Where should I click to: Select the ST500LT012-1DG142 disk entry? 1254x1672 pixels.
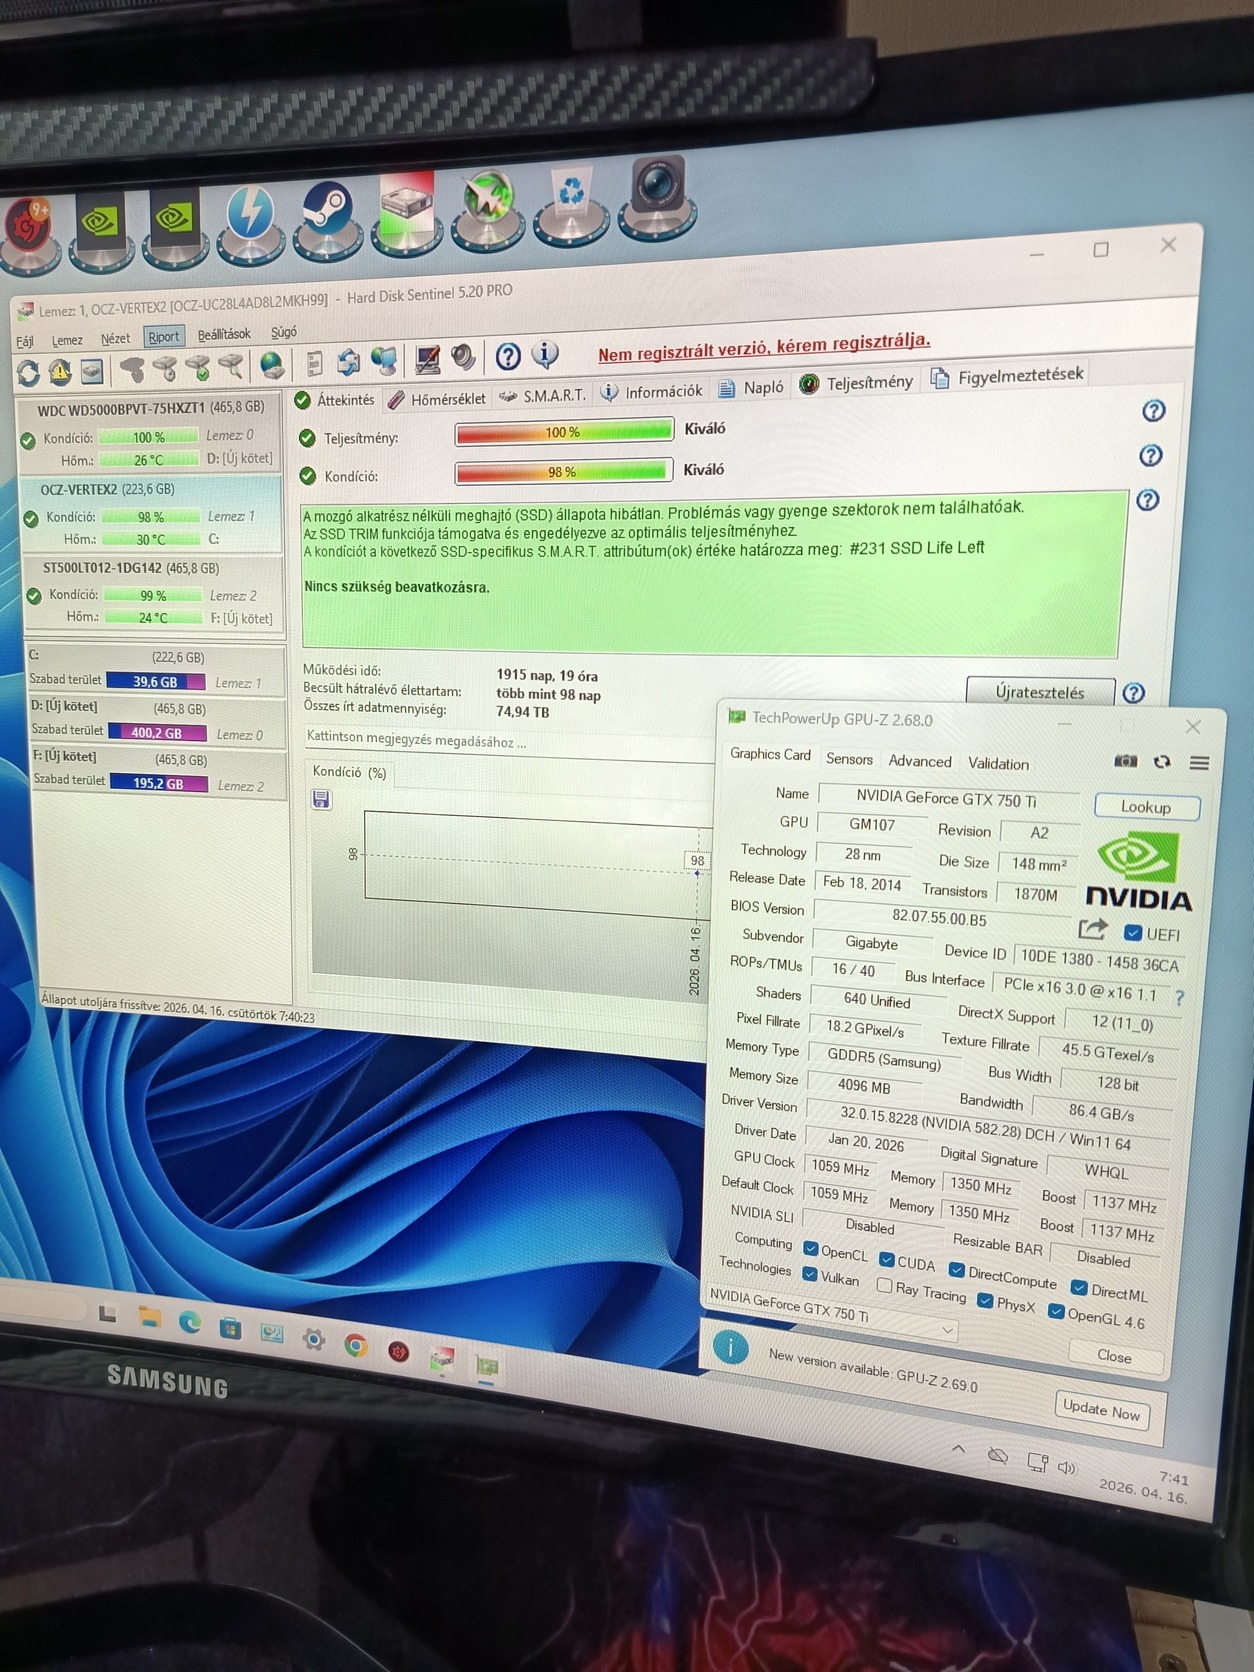point(155,595)
